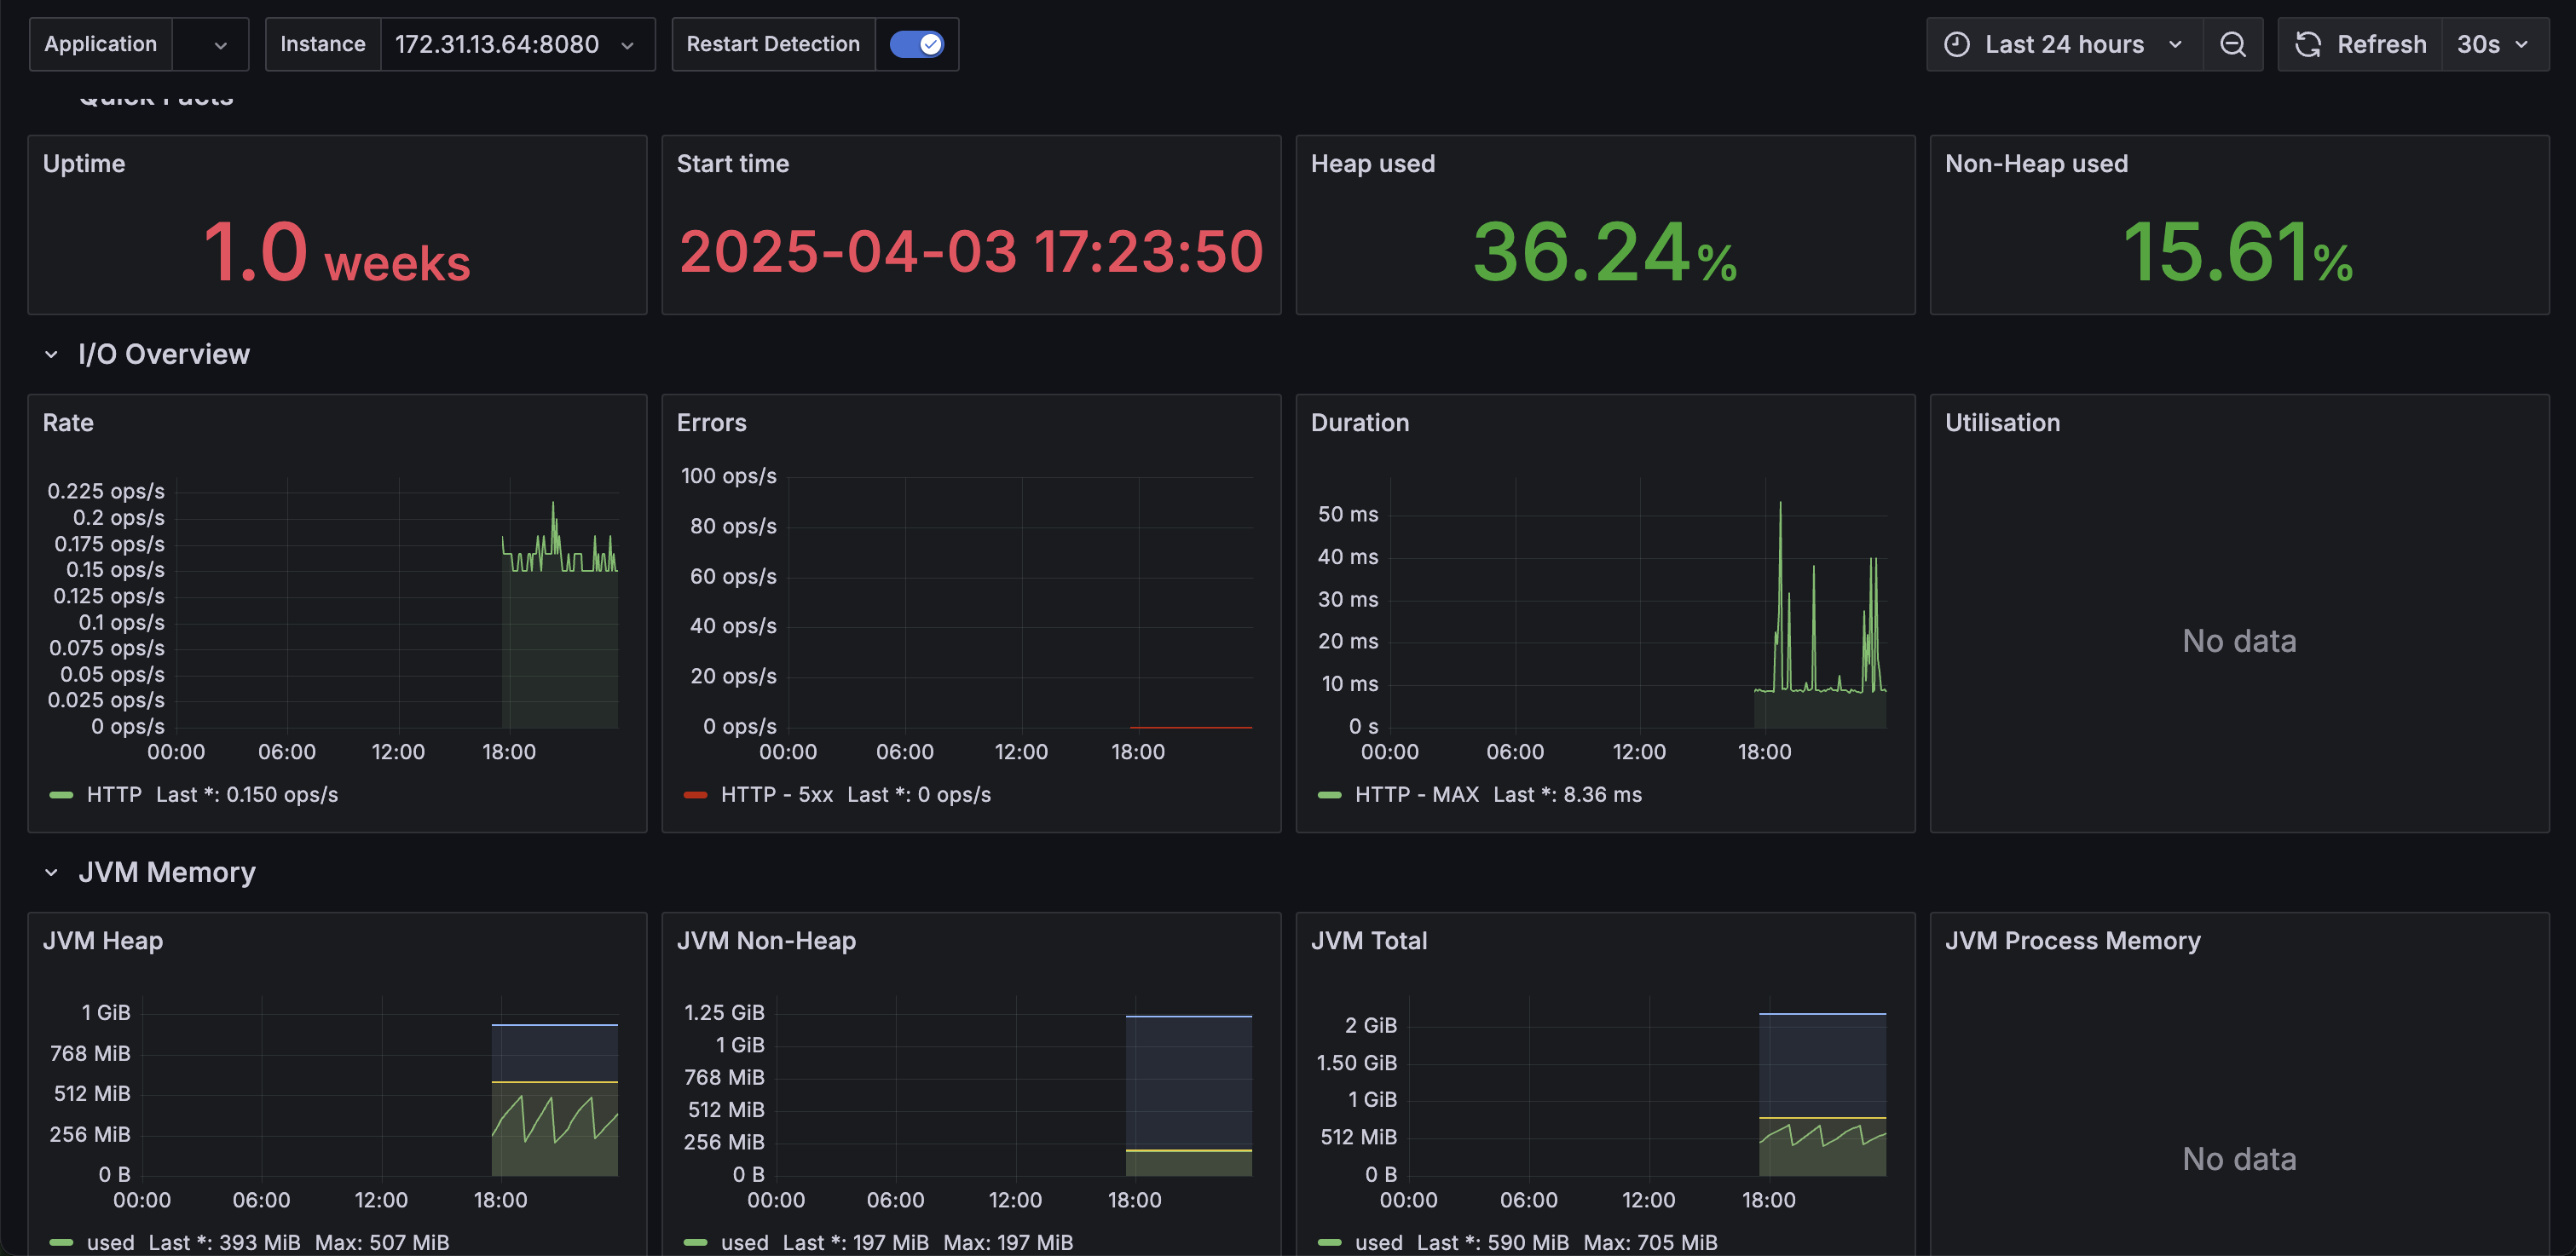Viewport: 2576px width, 1256px height.
Task: Click the JVM Process Memory panel title
Action: (2072, 940)
